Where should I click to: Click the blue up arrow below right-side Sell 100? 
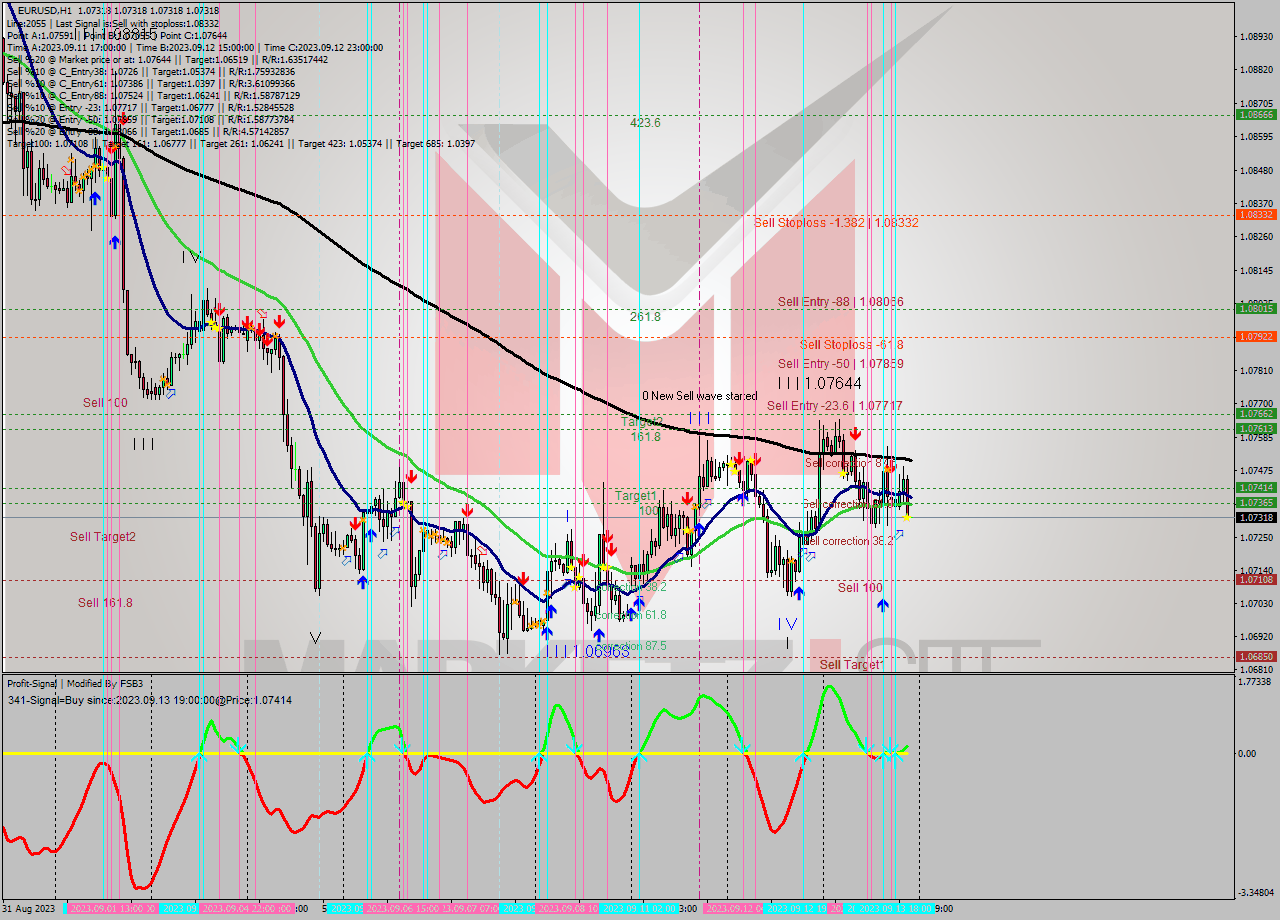(882, 604)
